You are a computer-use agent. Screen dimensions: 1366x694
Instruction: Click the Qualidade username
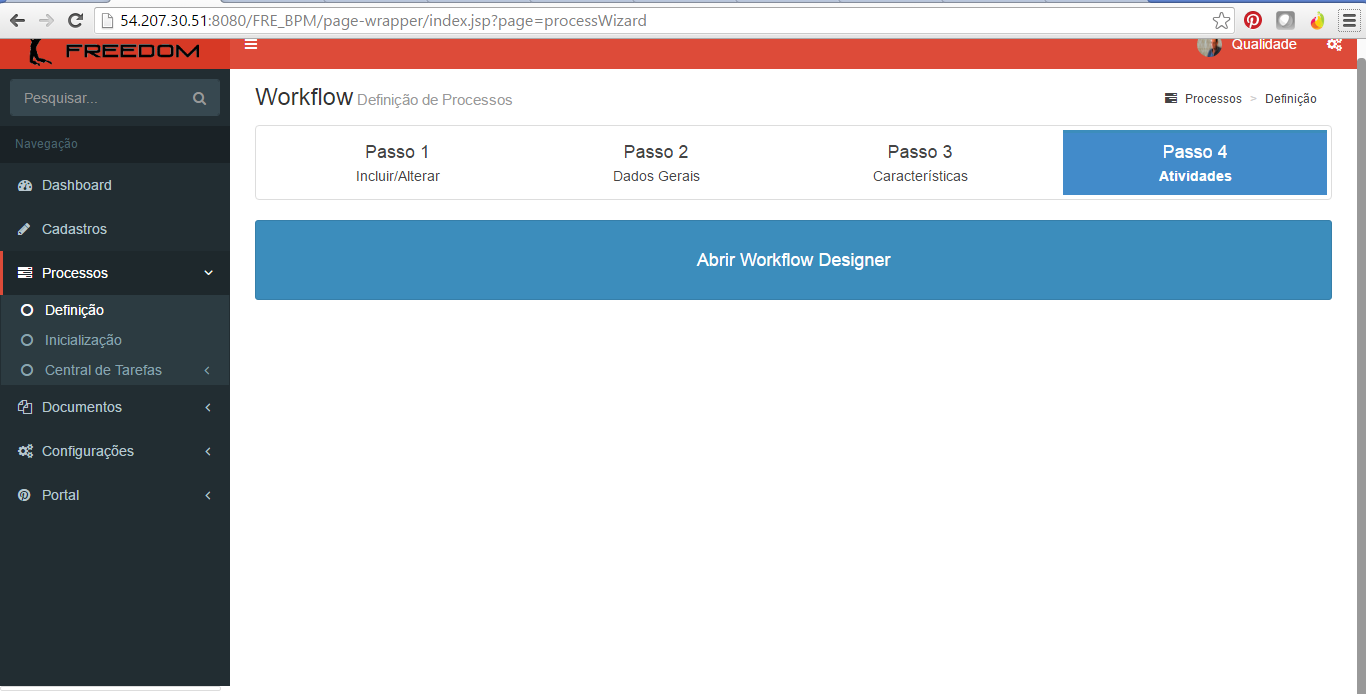(1264, 44)
